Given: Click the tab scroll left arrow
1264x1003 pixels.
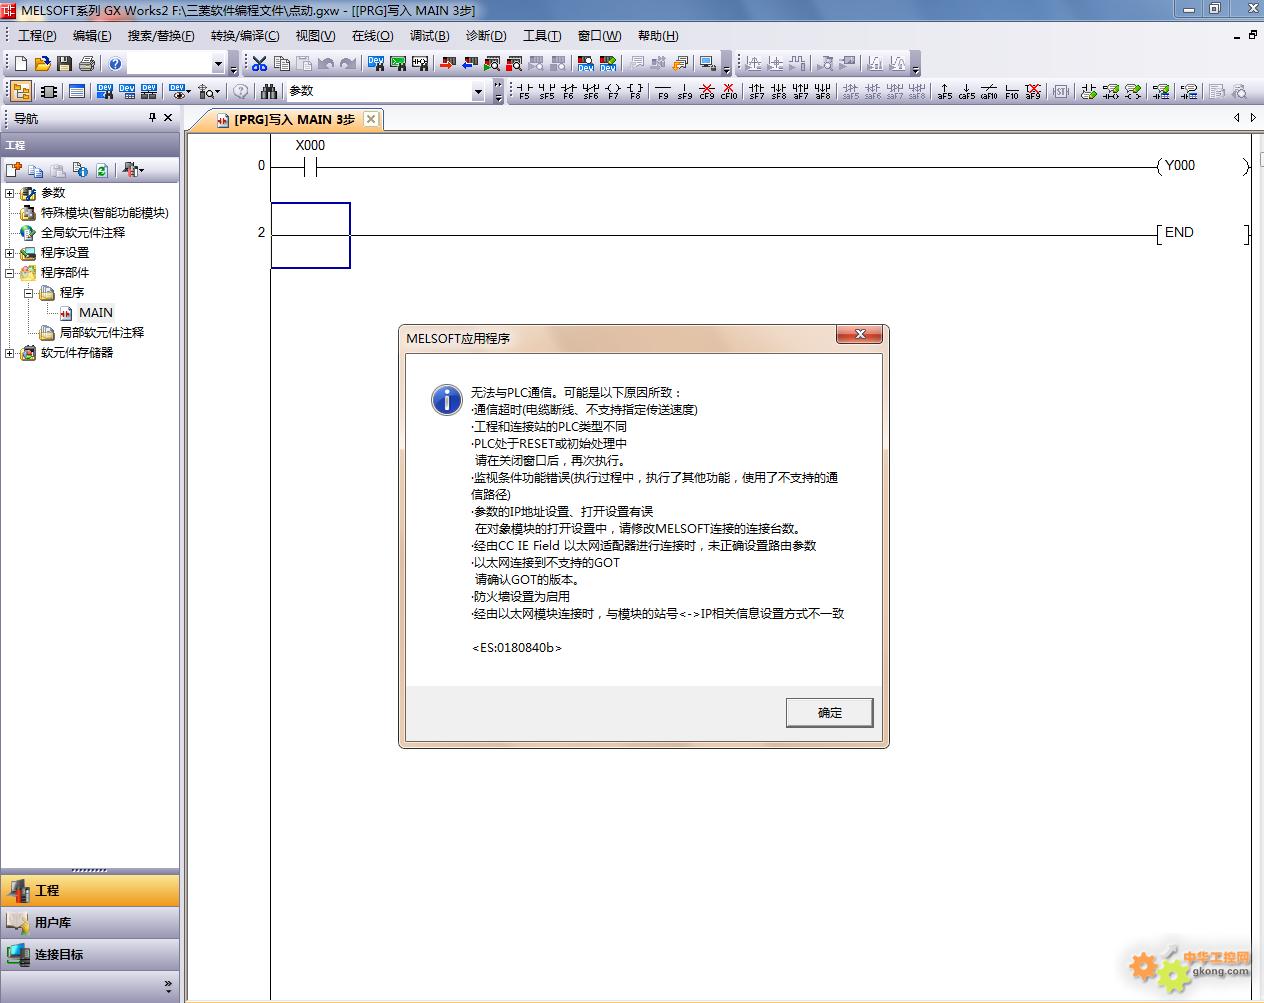Looking at the screenshot, I should coord(1237,118).
